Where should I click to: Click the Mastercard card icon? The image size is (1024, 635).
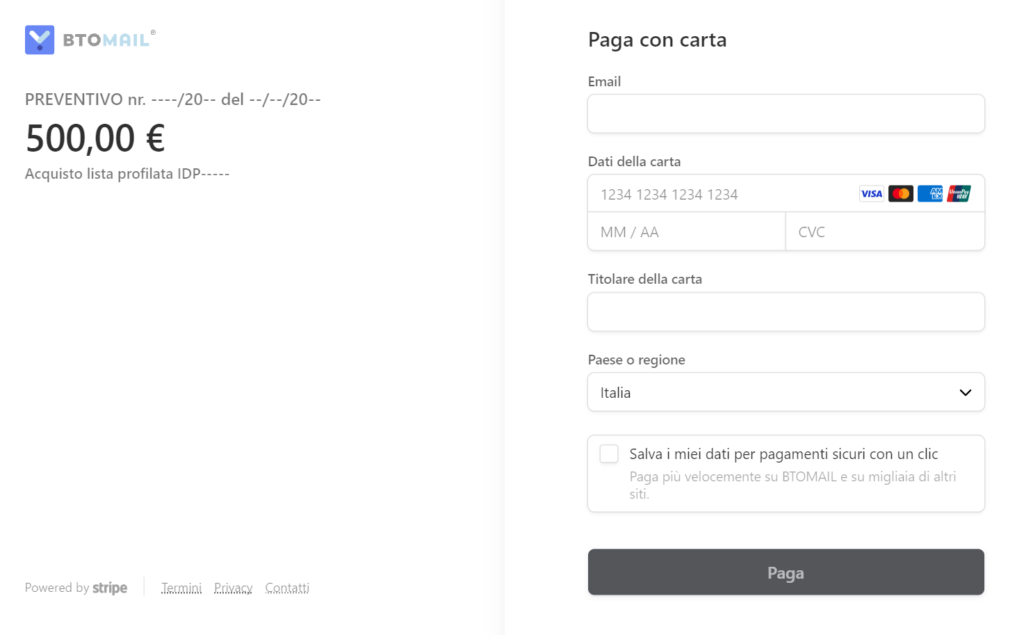[901, 194]
